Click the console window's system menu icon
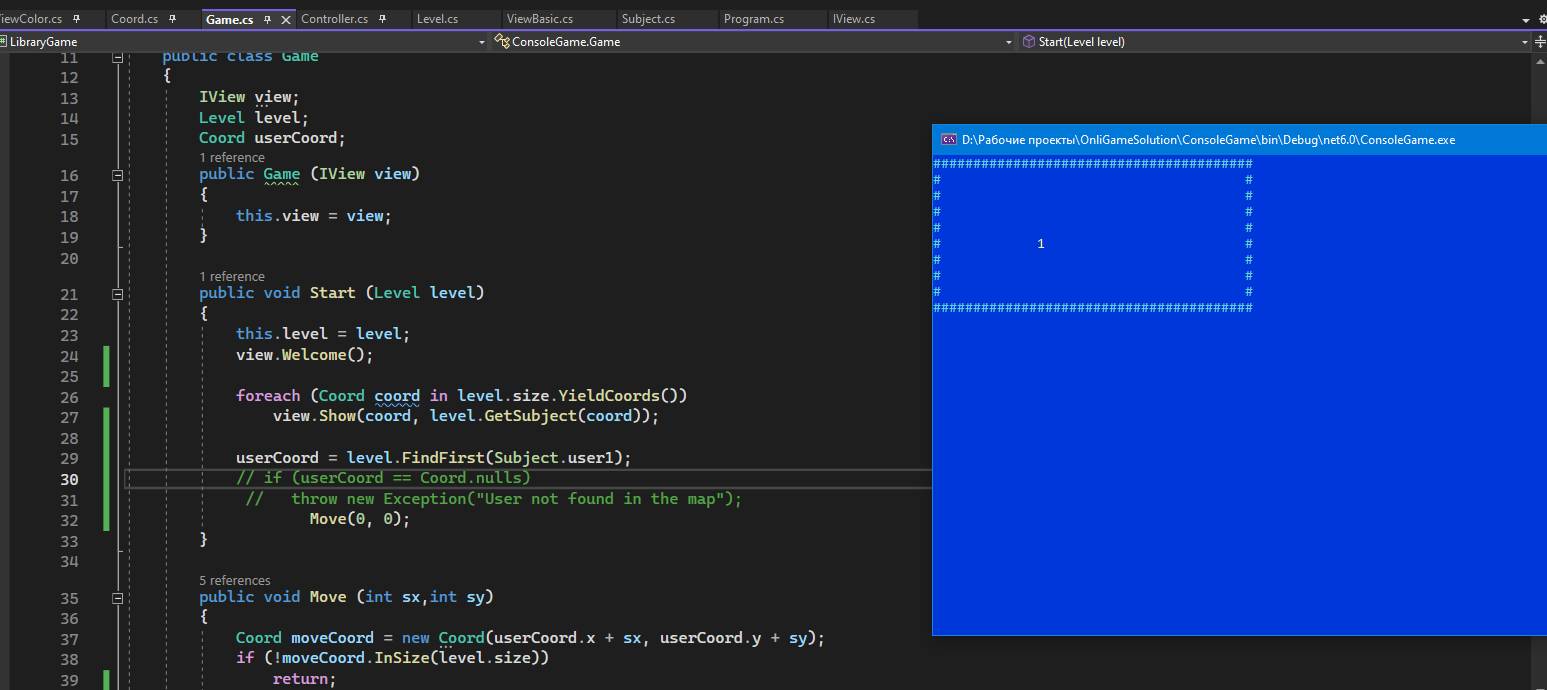Viewport: 1547px width, 690px height. [948, 140]
